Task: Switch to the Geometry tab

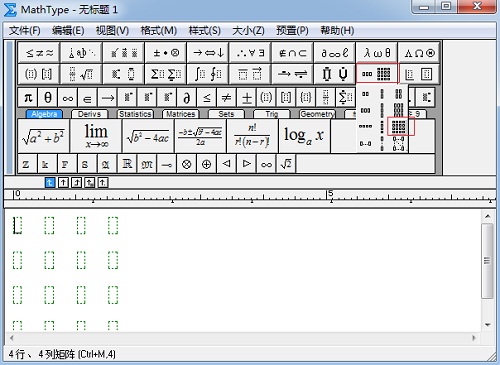Action: 317,114
